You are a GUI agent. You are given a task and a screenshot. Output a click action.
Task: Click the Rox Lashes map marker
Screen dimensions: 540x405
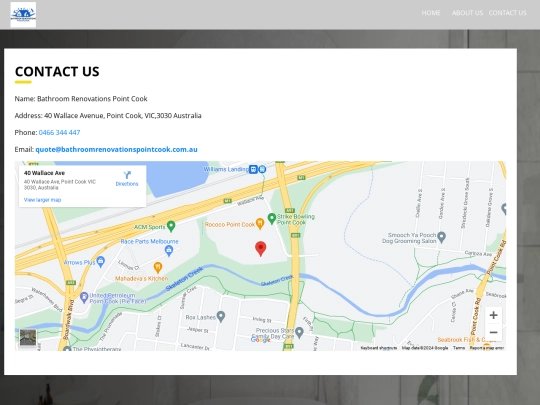tap(221, 316)
